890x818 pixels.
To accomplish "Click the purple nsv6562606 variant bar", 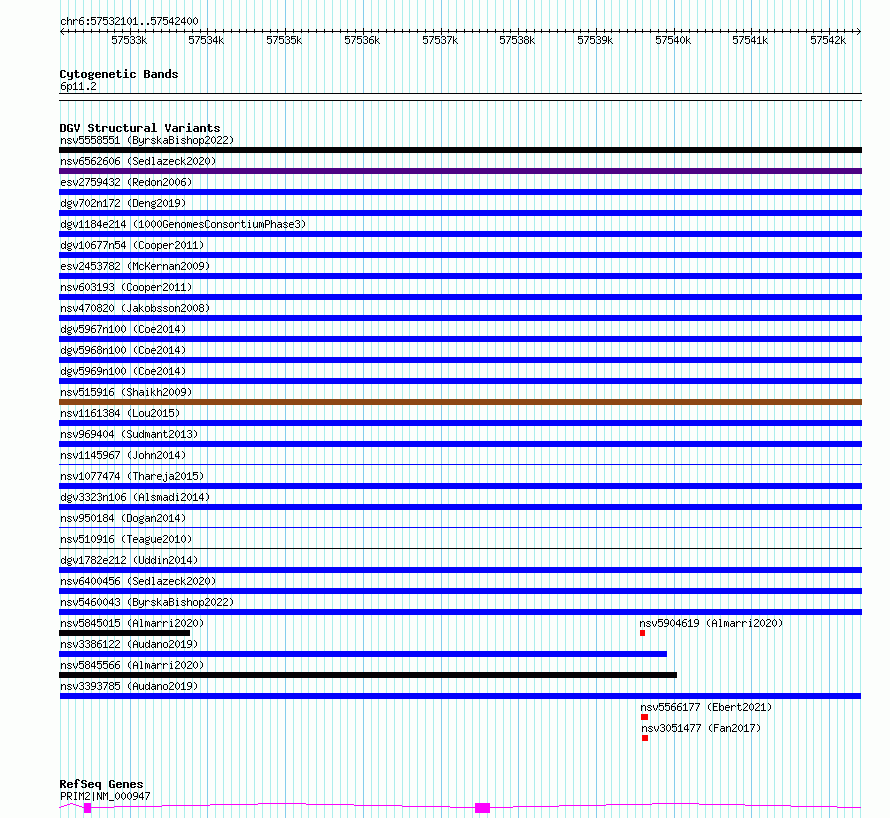I will [460, 171].
